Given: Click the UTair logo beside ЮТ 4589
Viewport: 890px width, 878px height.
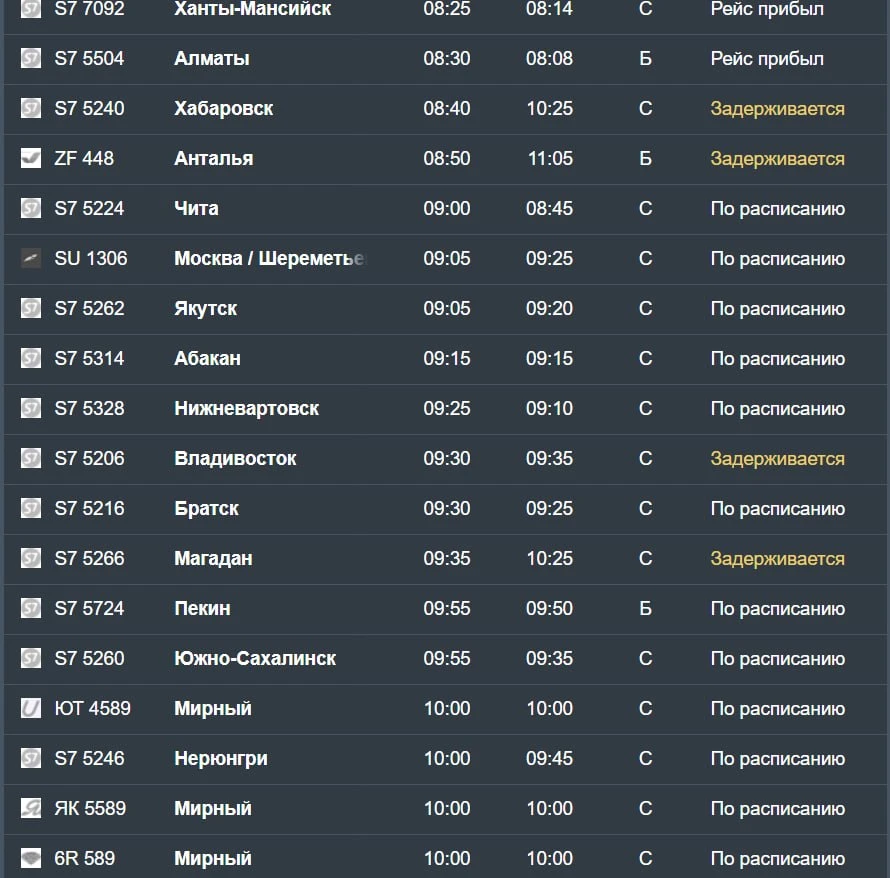Looking at the screenshot, I should pos(31,708).
